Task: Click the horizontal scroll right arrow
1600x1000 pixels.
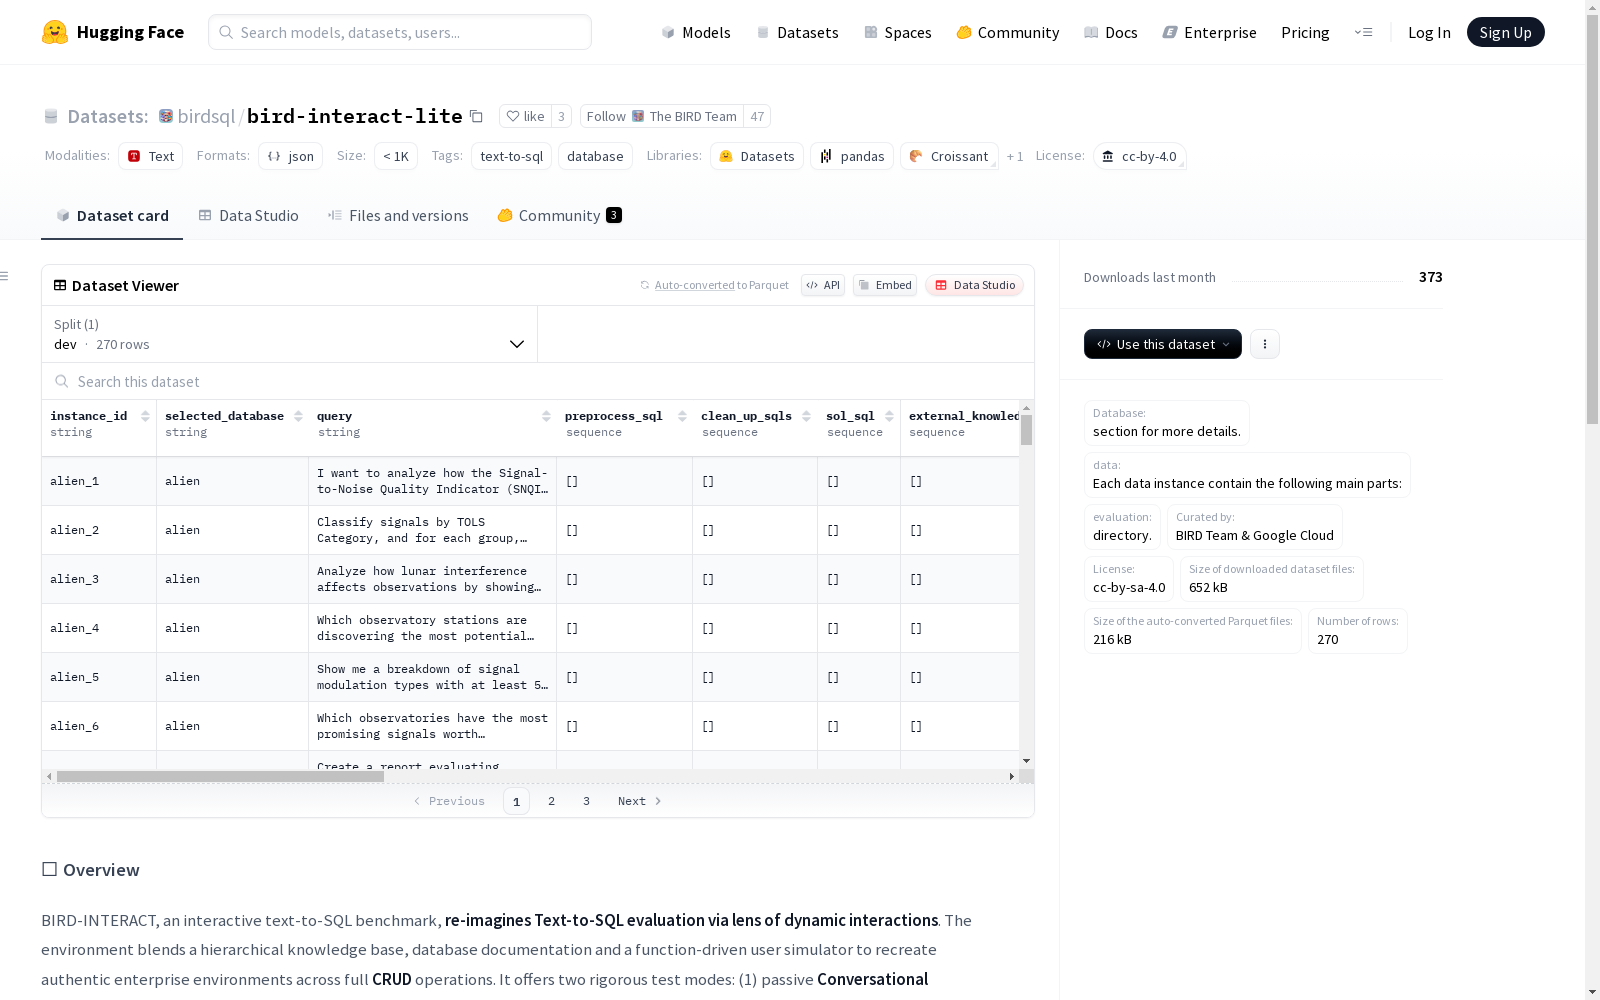Action: pos(1011,776)
